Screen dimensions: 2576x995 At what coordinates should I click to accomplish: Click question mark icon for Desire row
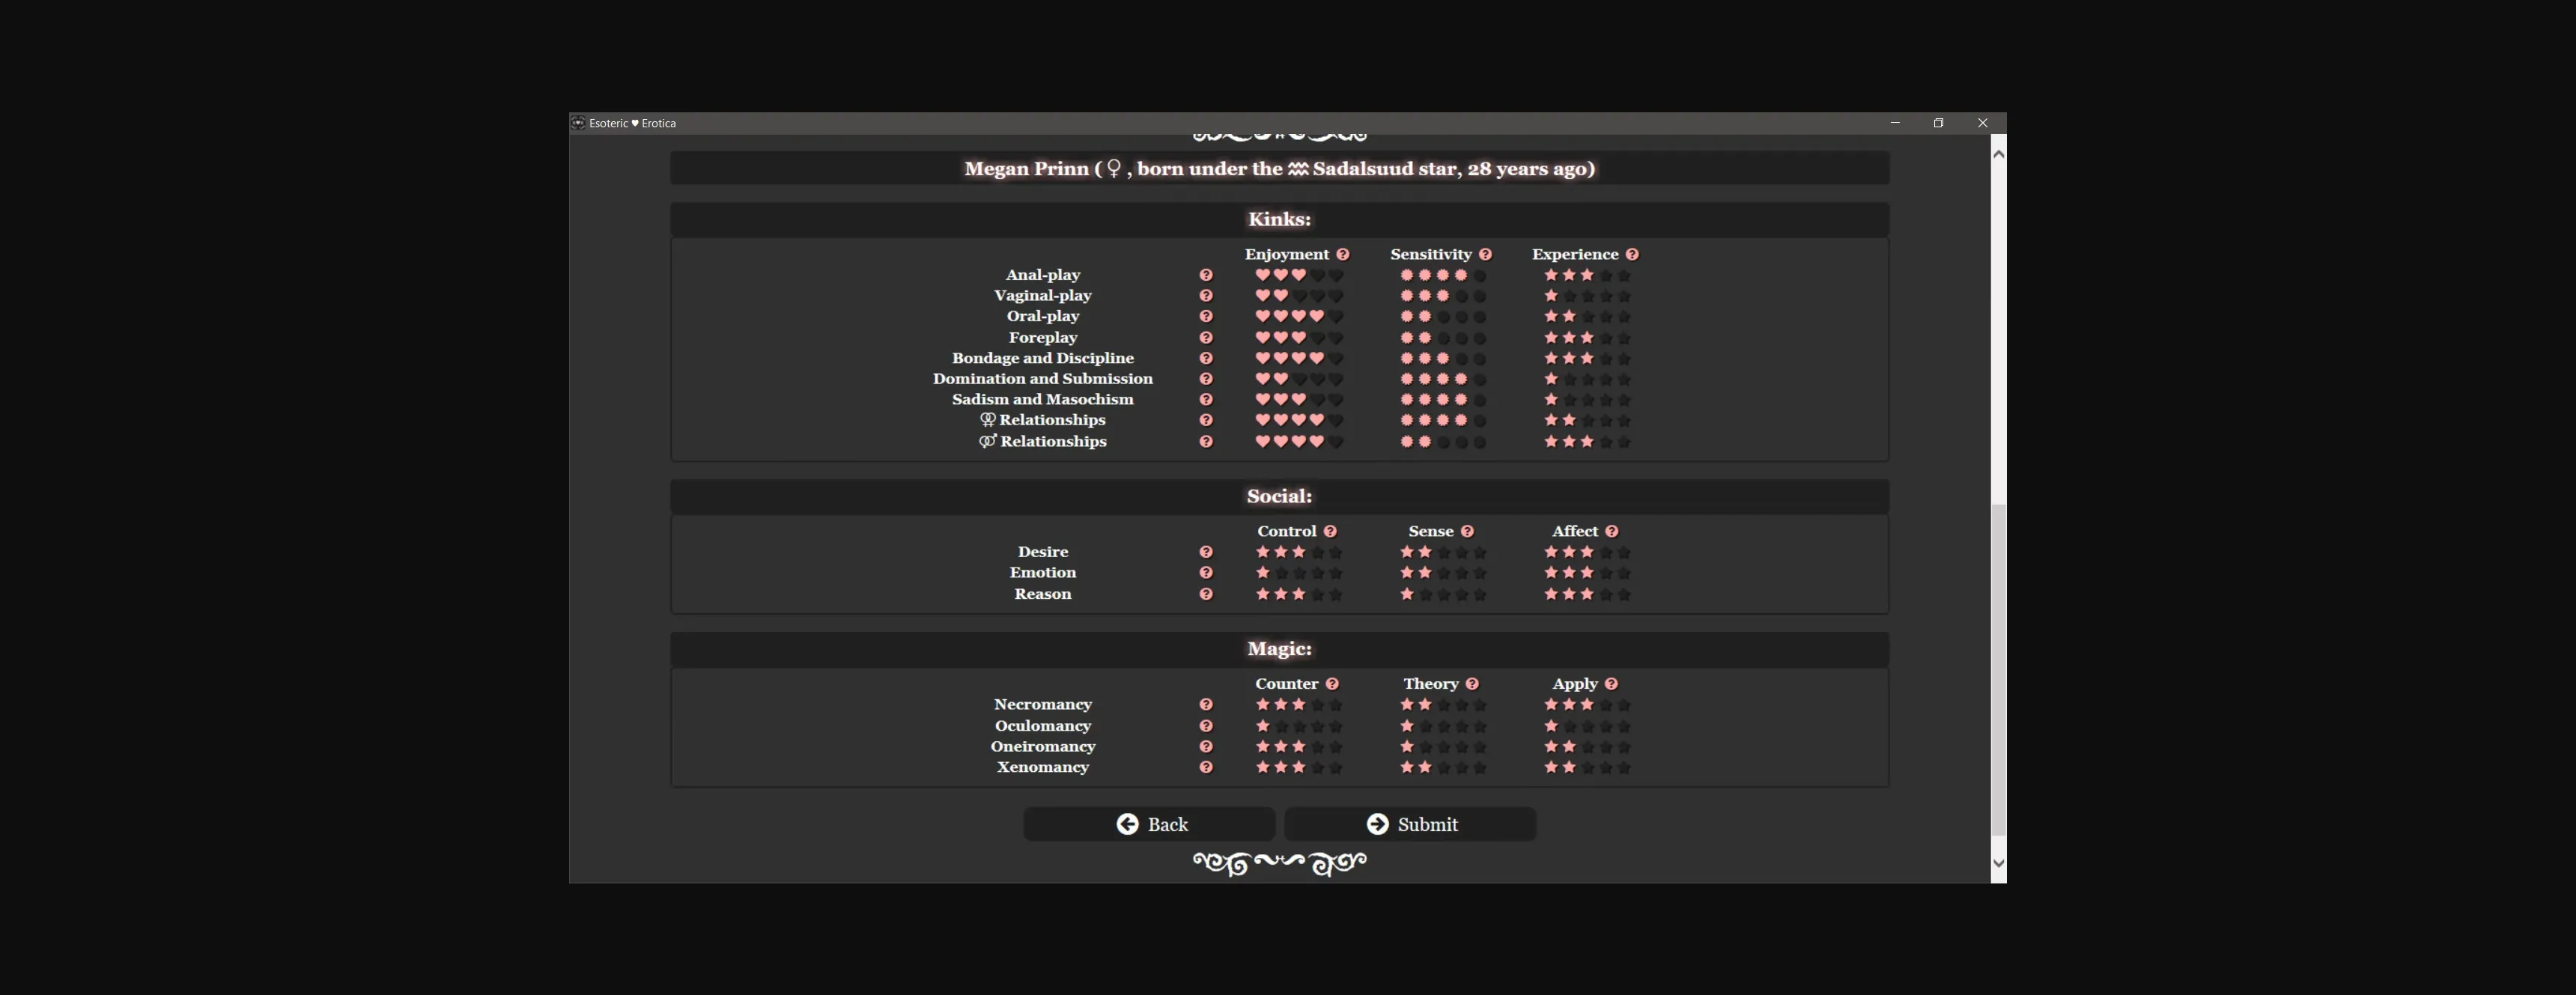[1206, 552]
